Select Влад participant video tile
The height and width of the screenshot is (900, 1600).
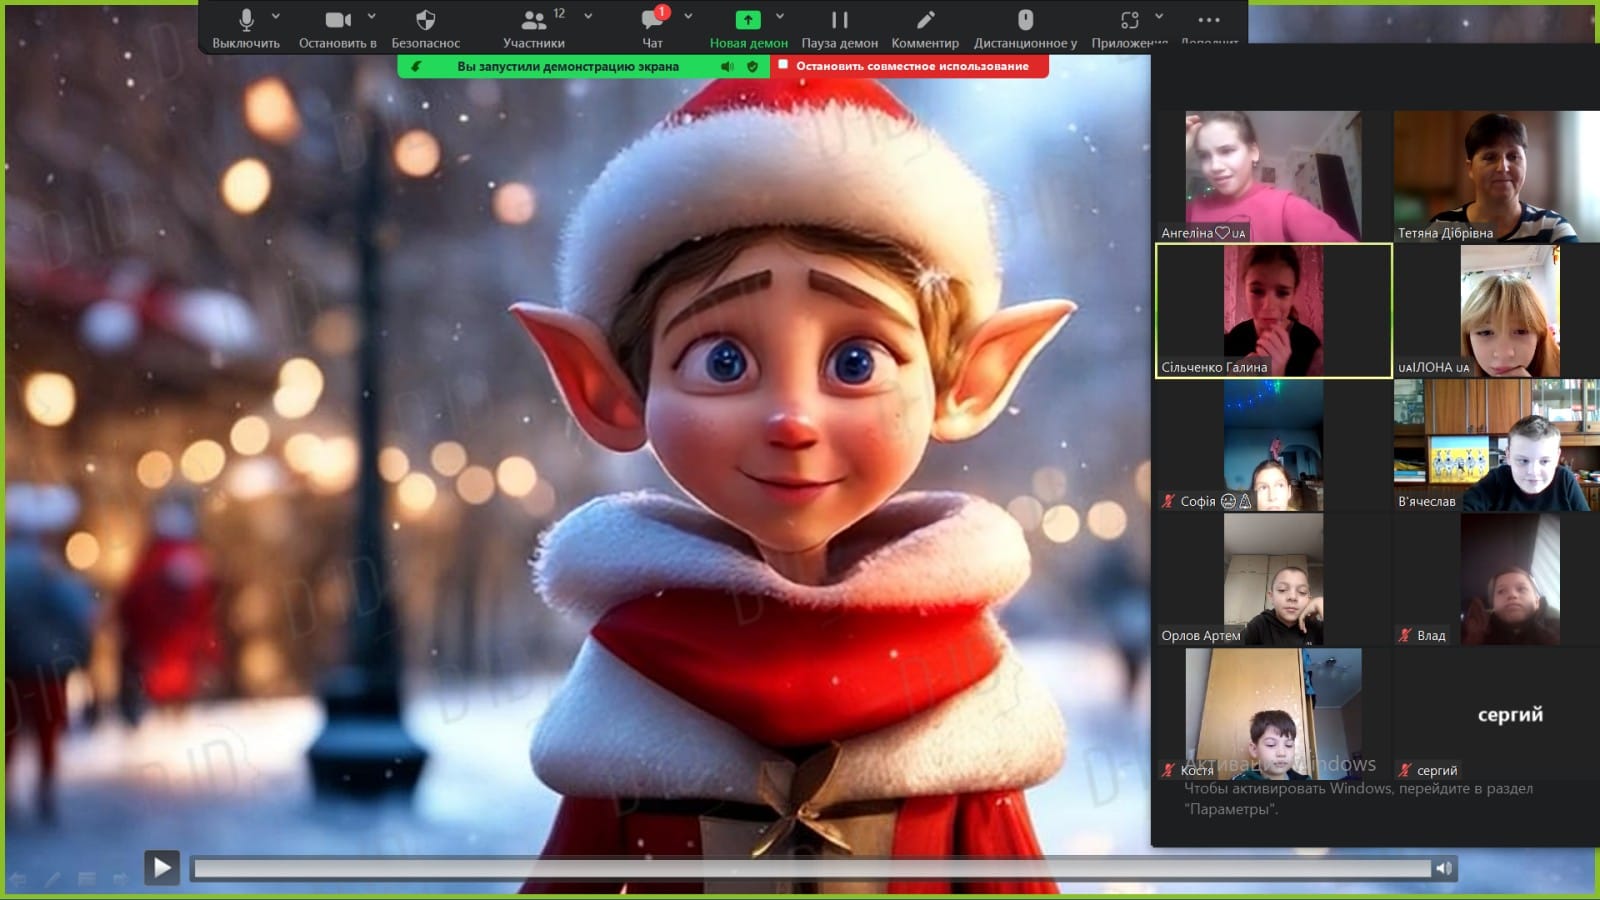click(1496, 579)
